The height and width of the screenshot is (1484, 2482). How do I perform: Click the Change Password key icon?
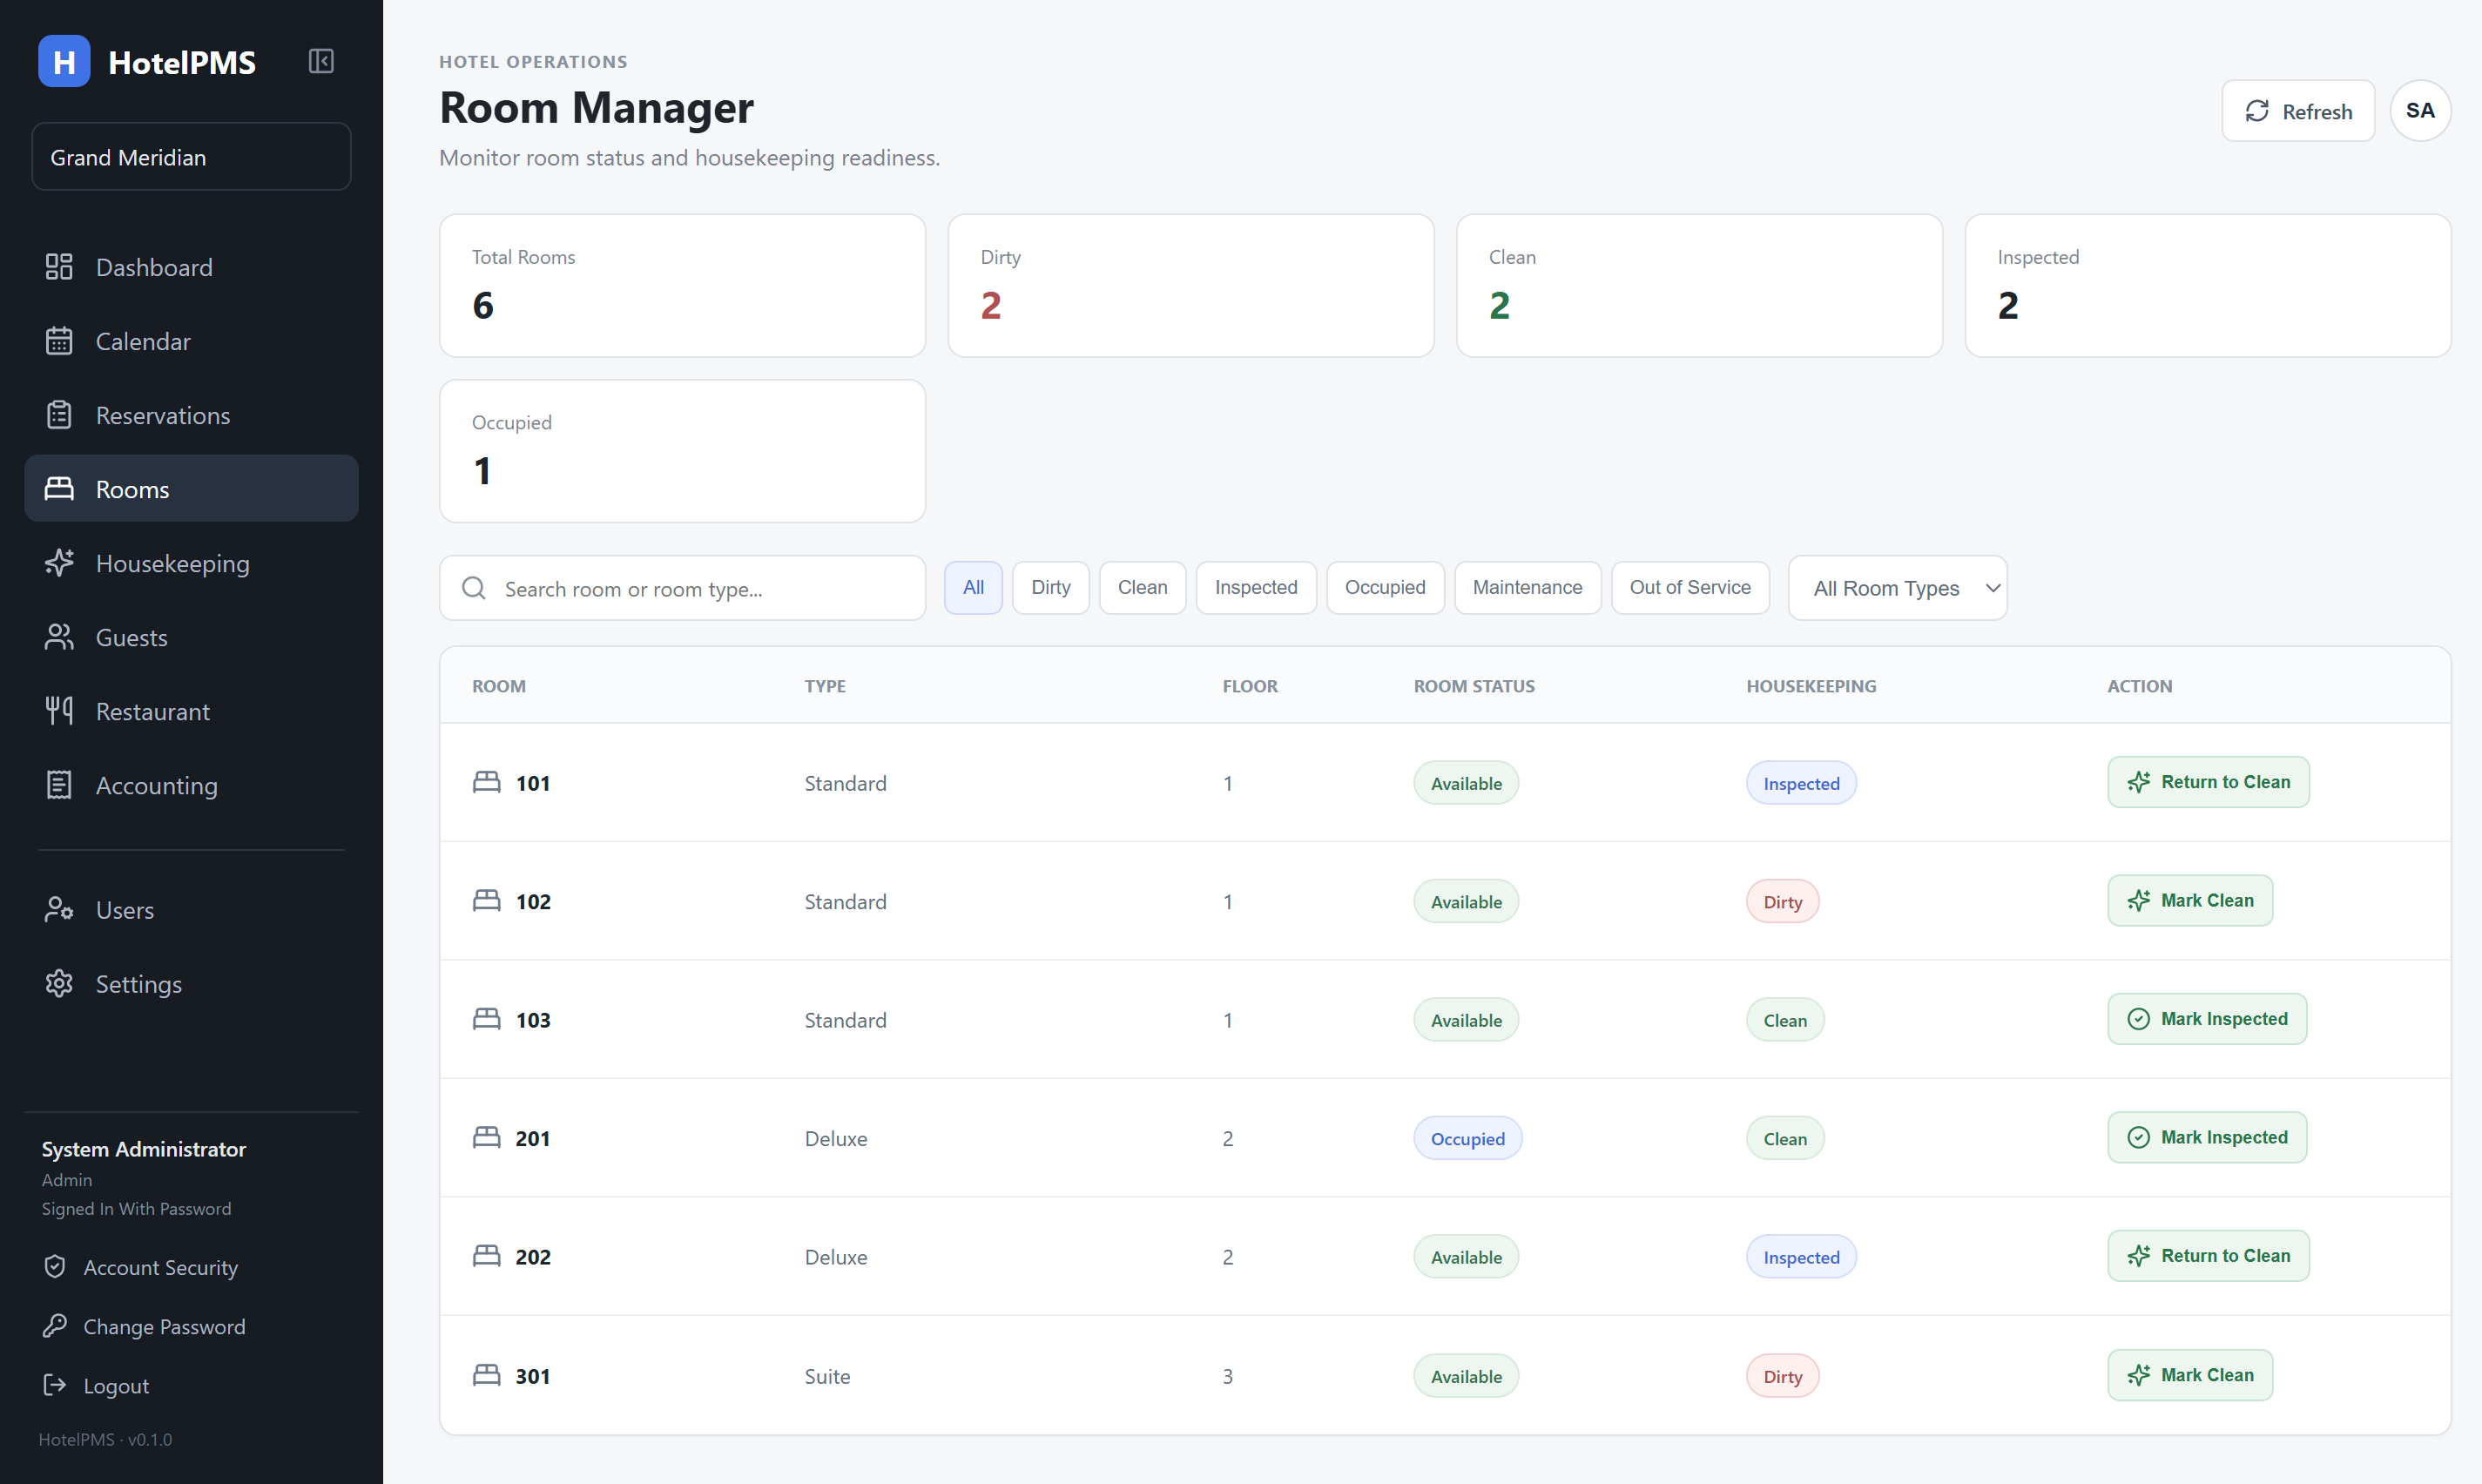(55, 1326)
